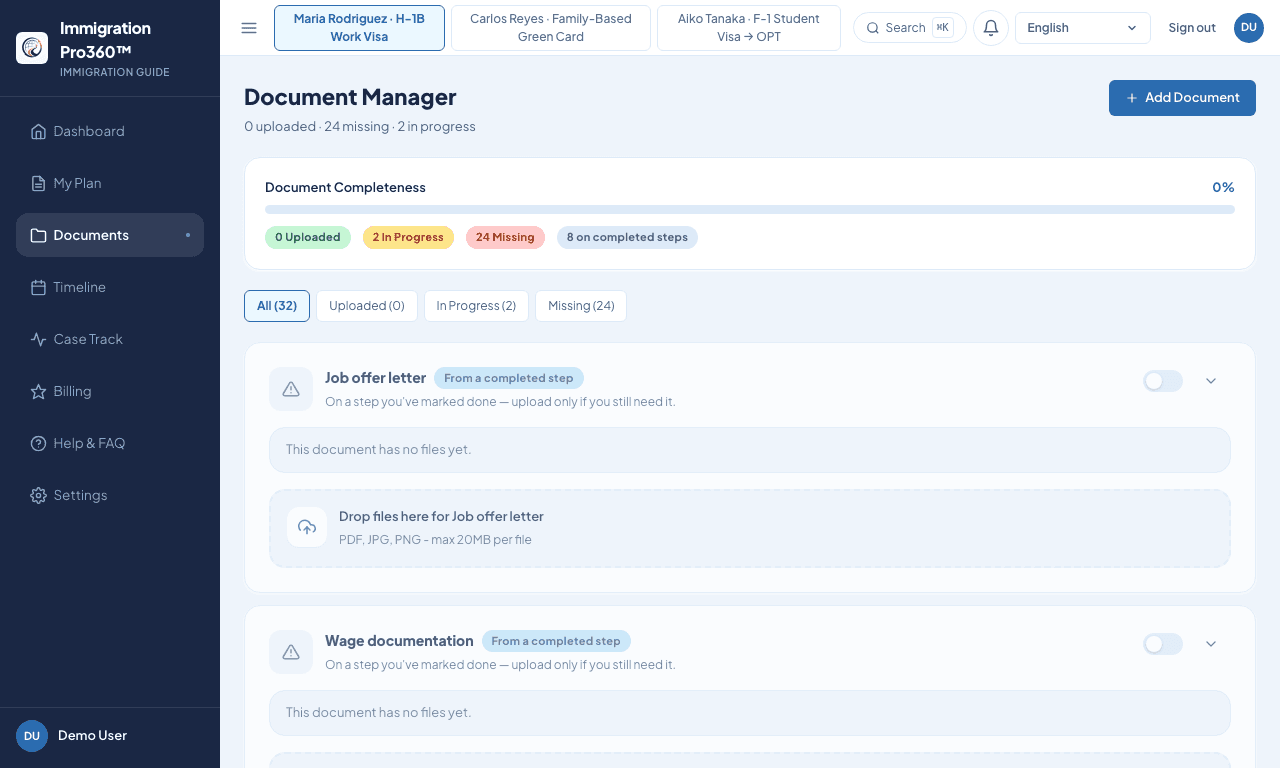Toggle the Job offer letter switch
This screenshot has width=1280, height=768.
(1163, 381)
